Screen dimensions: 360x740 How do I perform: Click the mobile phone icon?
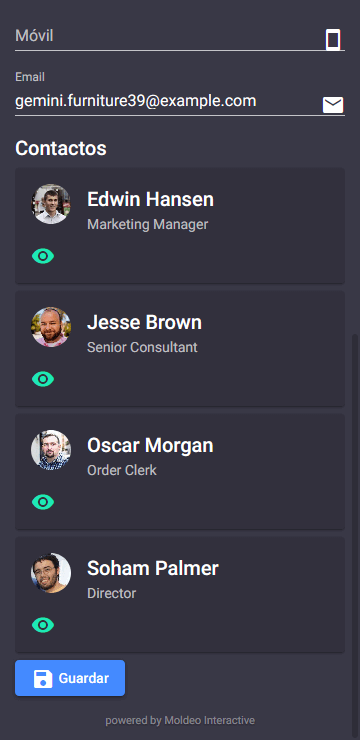click(x=333, y=39)
